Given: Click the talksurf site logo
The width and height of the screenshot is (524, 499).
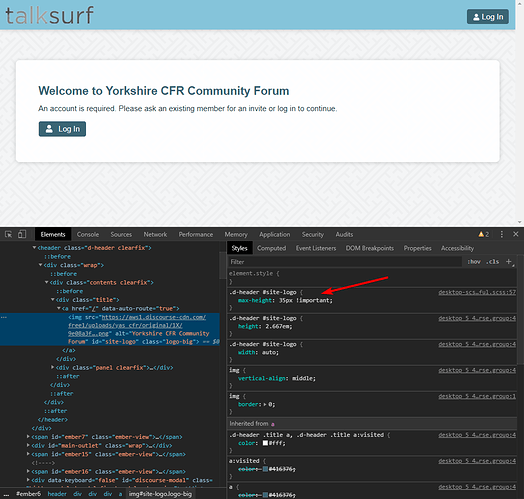Looking at the screenshot, I should [x=49, y=15].
